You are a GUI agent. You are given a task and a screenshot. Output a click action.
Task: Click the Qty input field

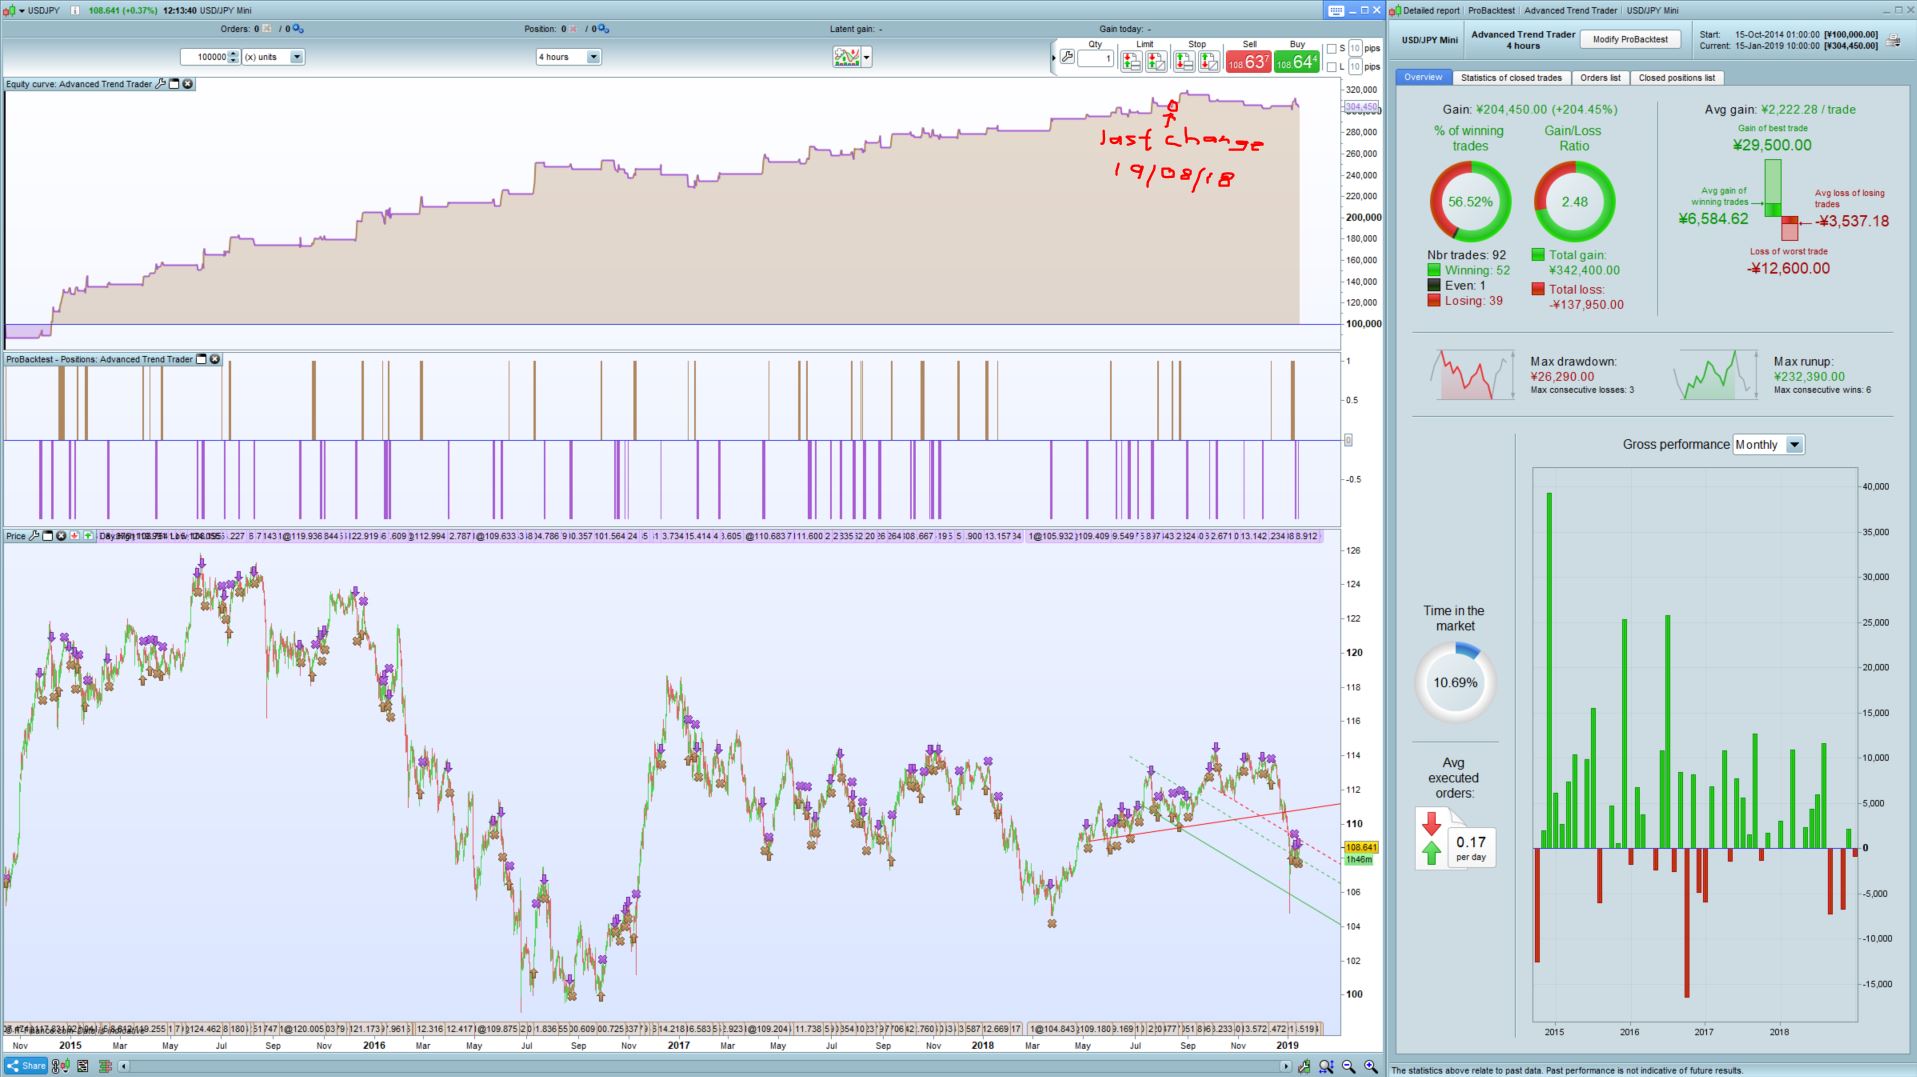[x=1096, y=59]
